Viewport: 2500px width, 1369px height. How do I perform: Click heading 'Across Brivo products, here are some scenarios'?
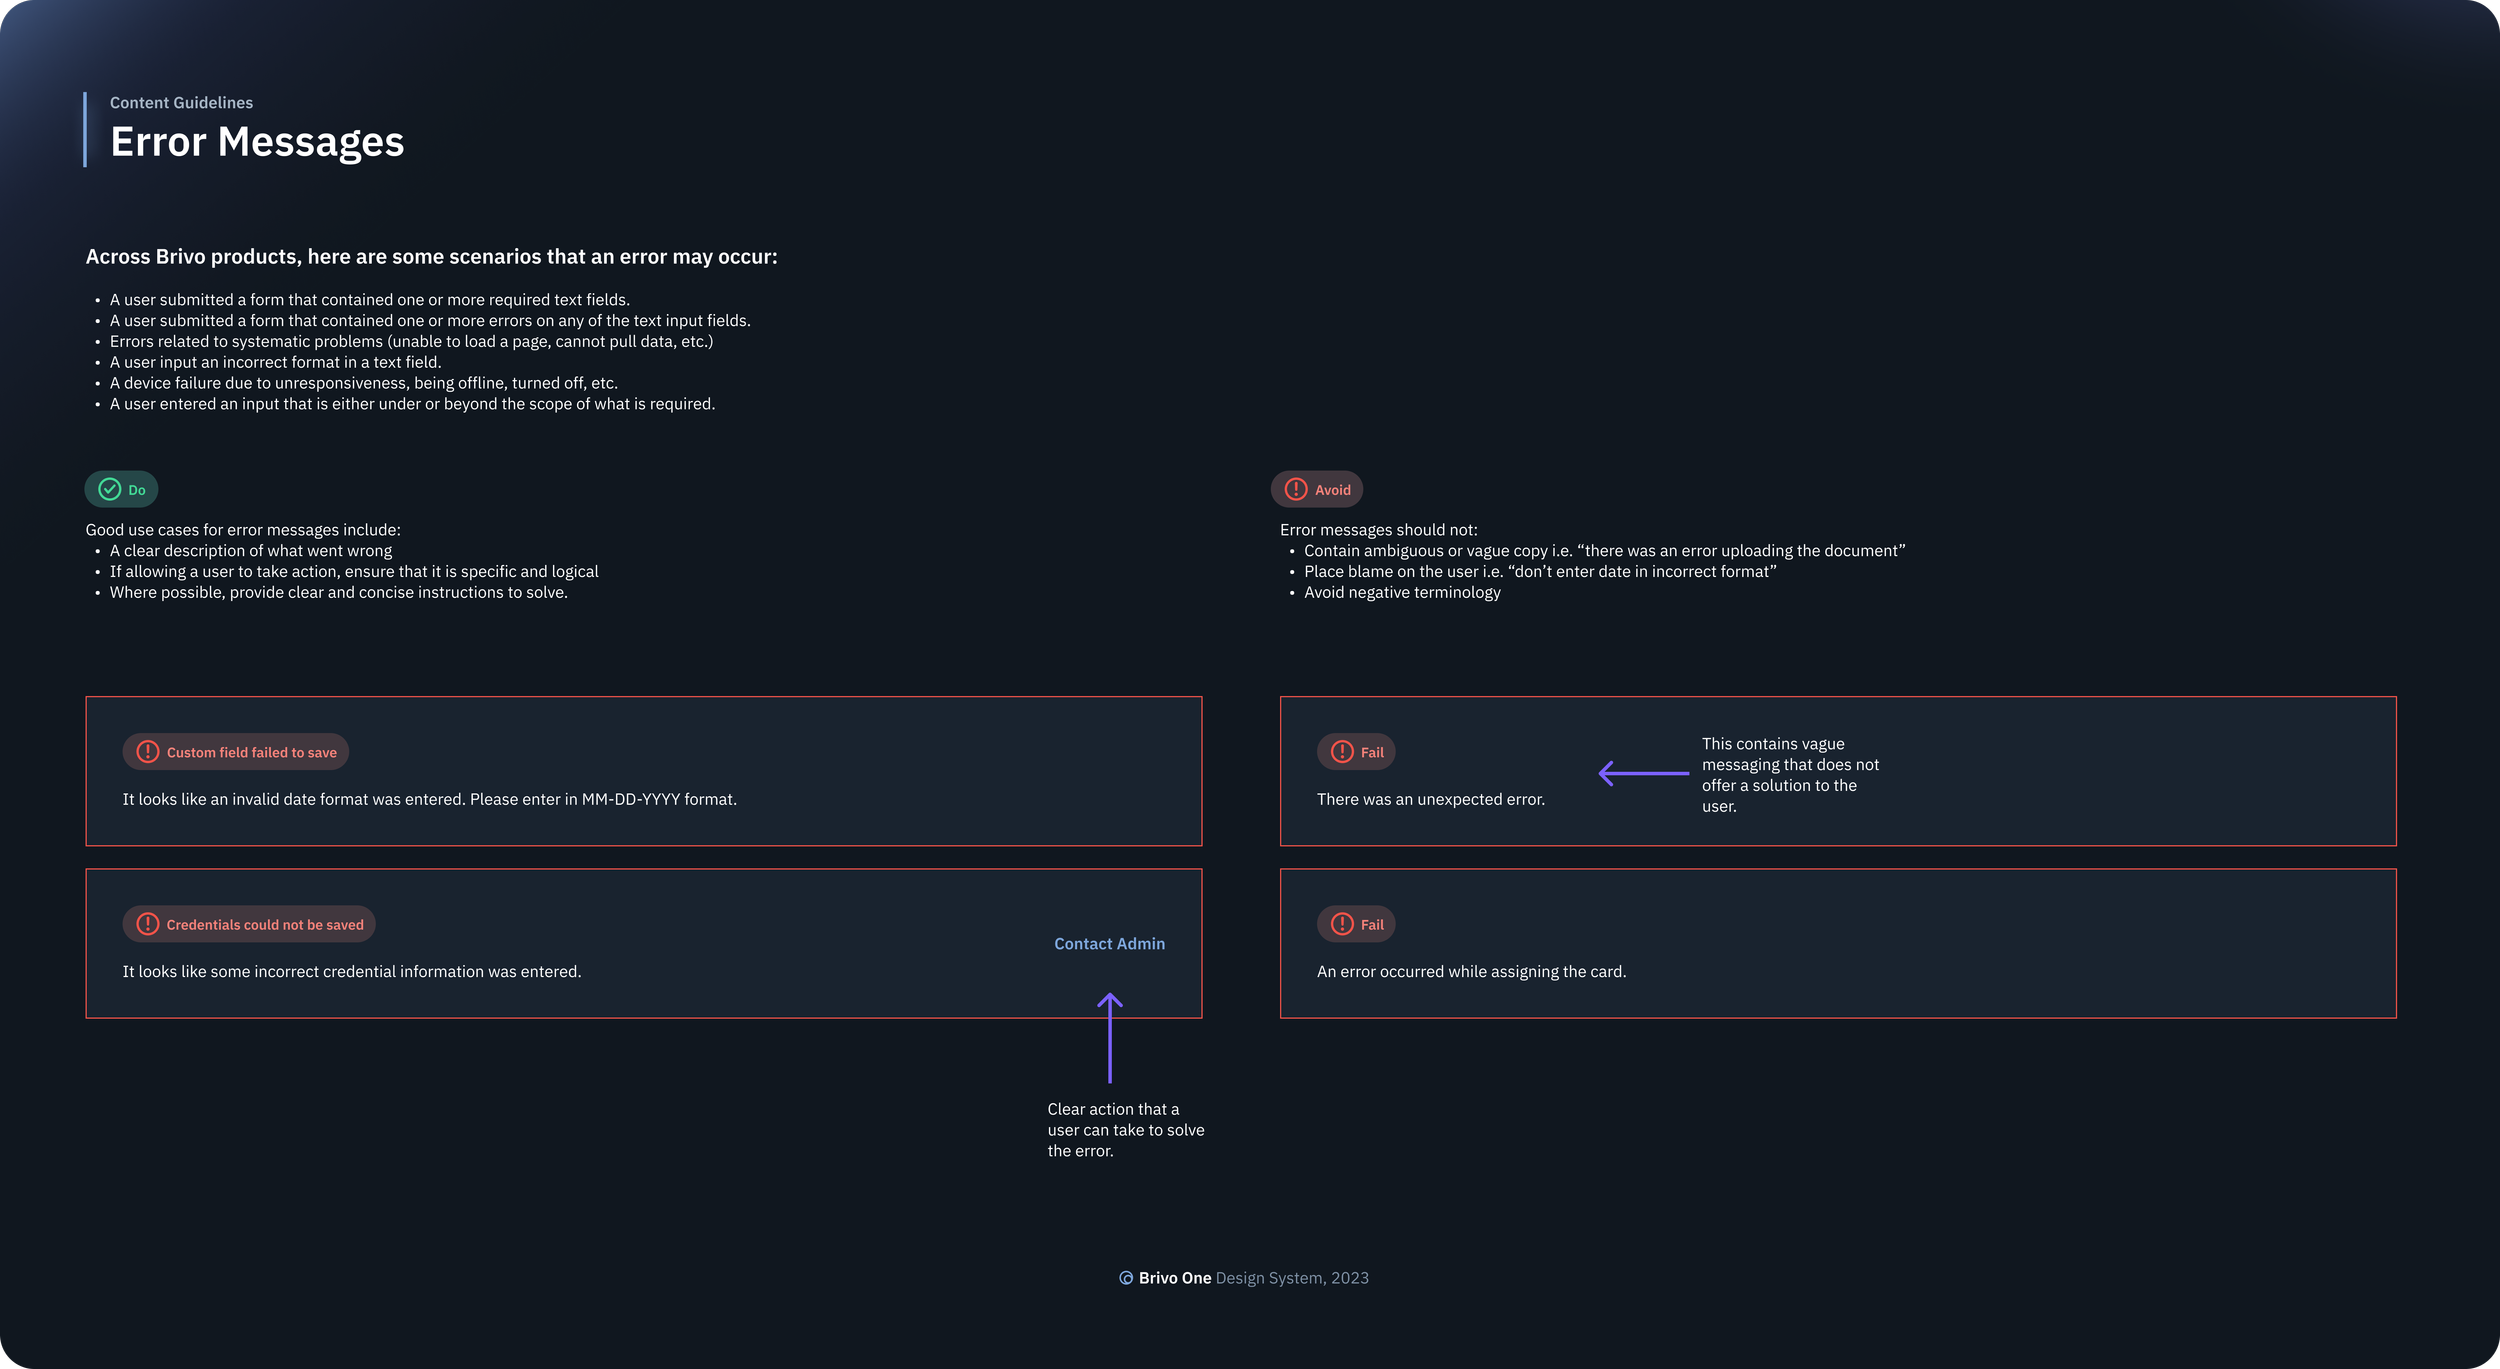(x=431, y=257)
